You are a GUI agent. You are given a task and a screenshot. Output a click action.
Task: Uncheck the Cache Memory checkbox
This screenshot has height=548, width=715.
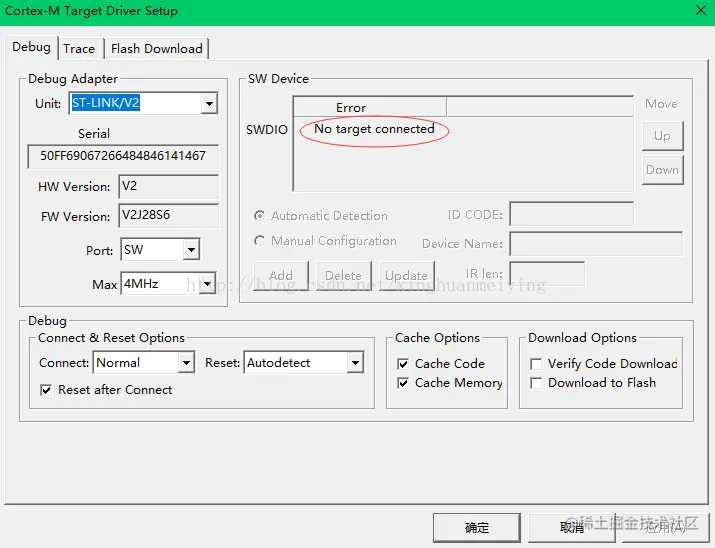tap(403, 383)
